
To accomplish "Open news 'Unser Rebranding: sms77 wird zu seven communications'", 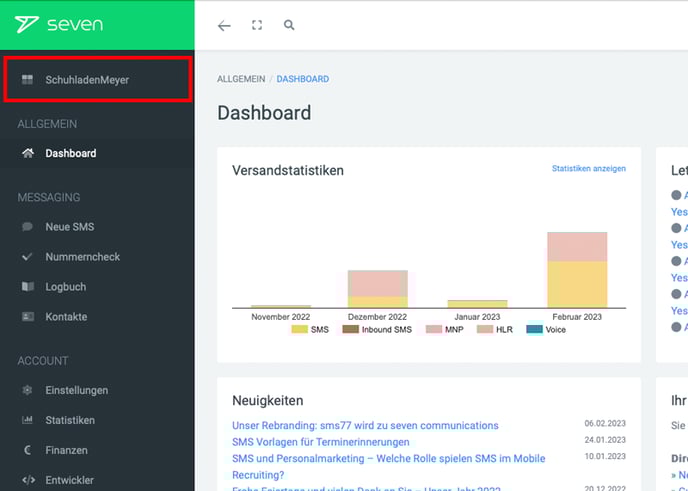I will (365, 425).
